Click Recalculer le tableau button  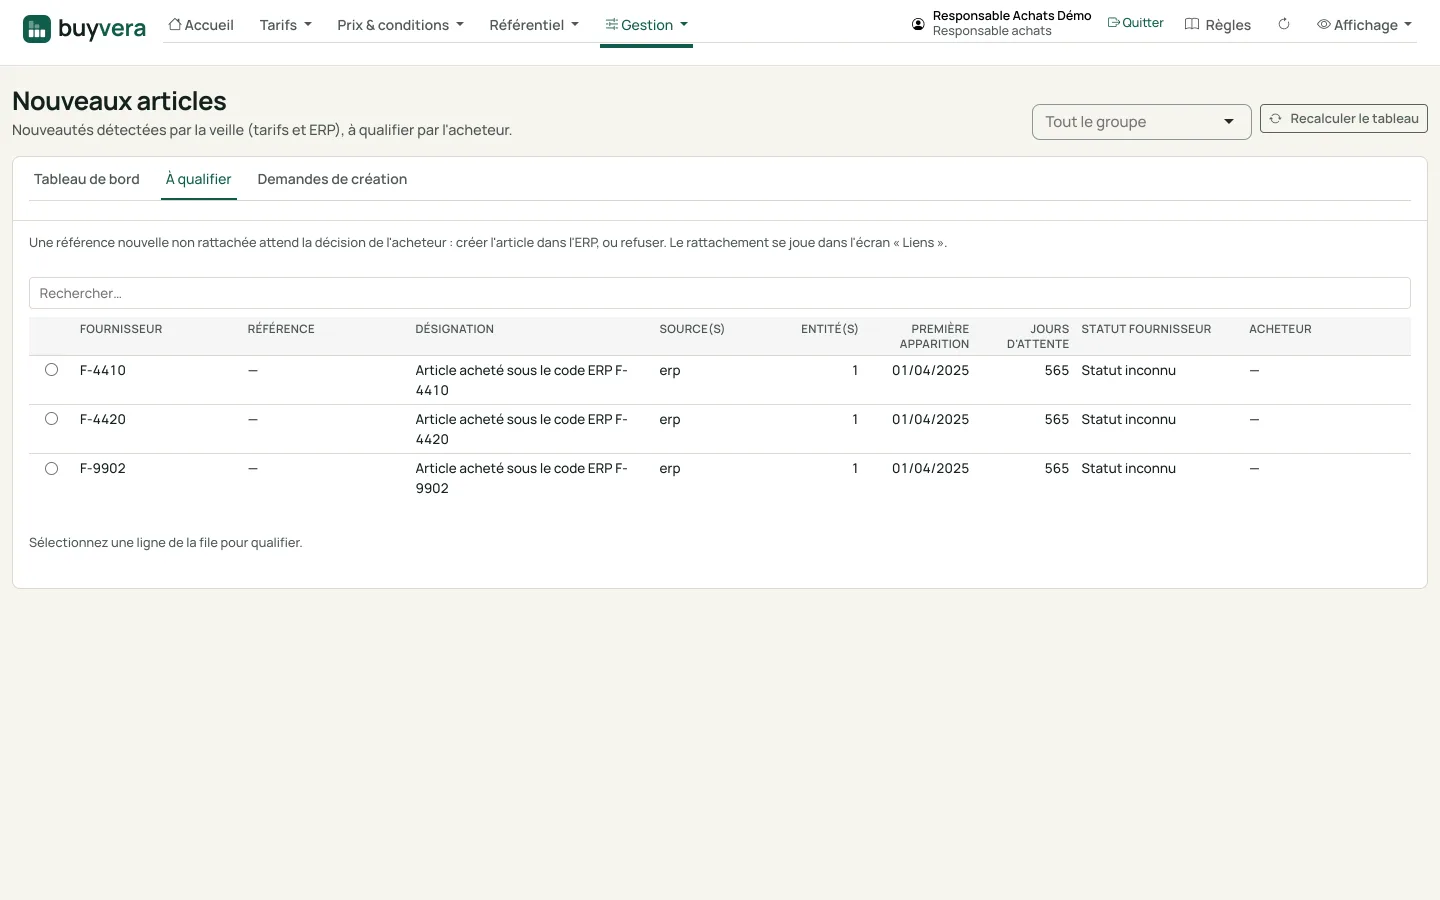click(x=1343, y=118)
